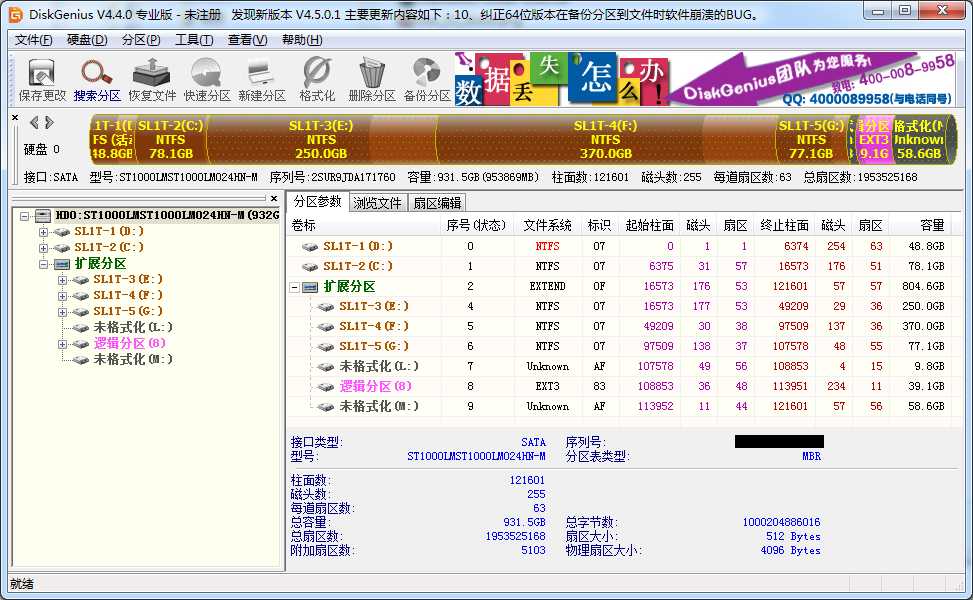Viewport: 973px width, 600px height.
Task: Collapse 扩展分区 row in partition table
Action: 295,287
